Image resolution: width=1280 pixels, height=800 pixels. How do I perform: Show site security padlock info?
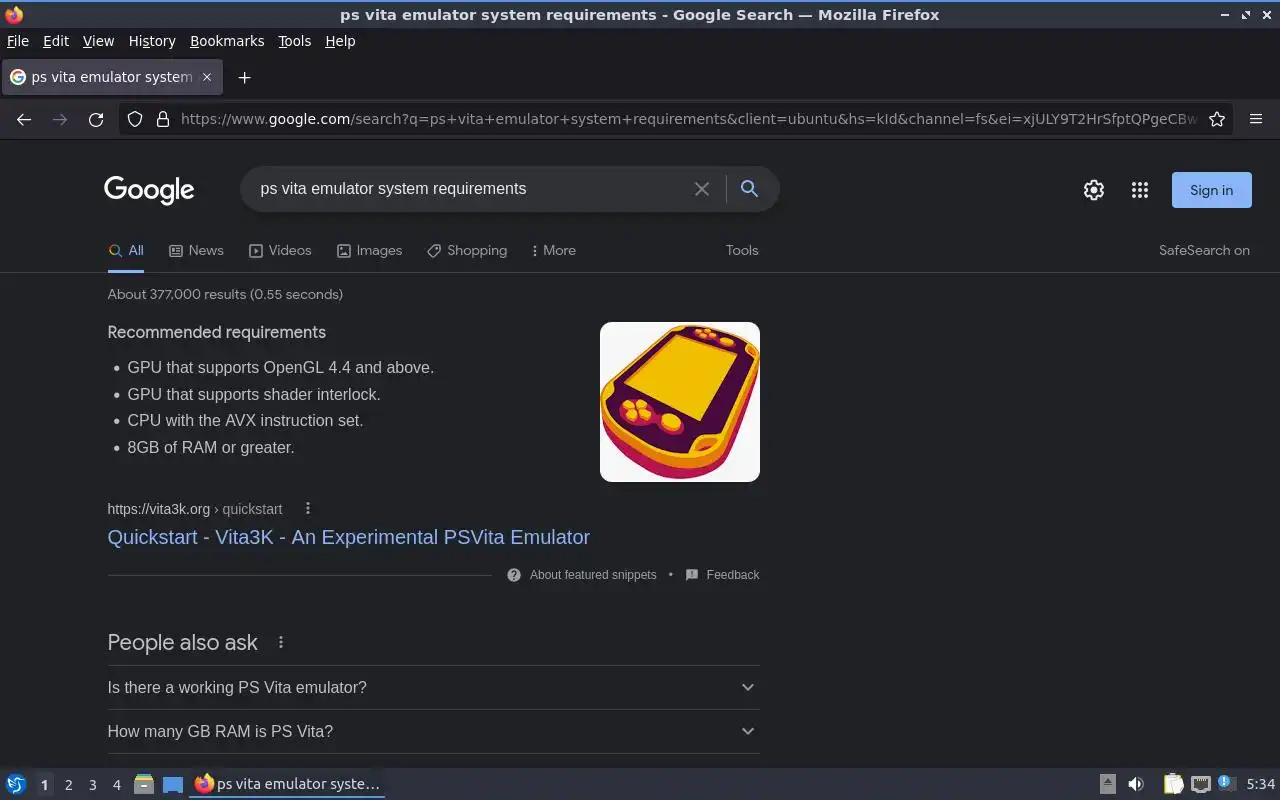coord(163,119)
